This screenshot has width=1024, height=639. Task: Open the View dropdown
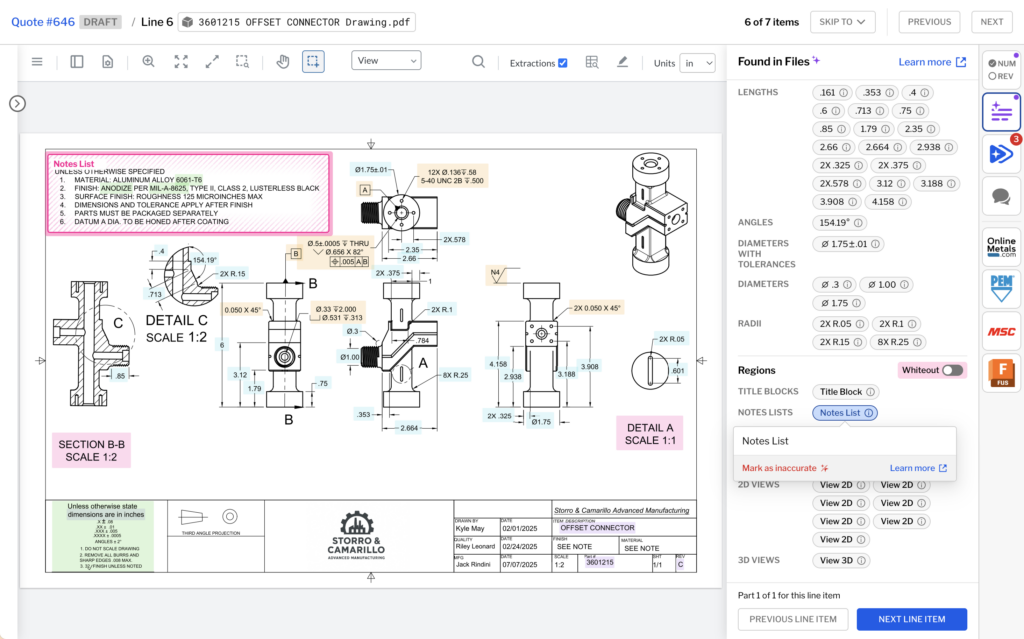pyautogui.click(x=386, y=61)
